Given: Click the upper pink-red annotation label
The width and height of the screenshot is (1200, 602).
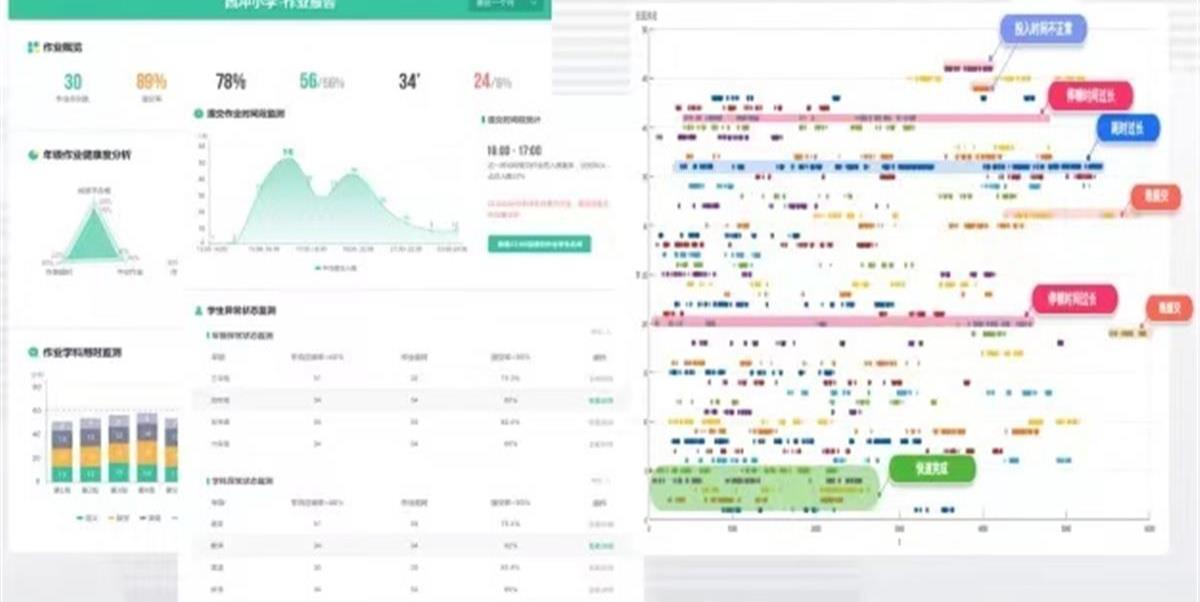Looking at the screenshot, I should click(x=1088, y=96).
